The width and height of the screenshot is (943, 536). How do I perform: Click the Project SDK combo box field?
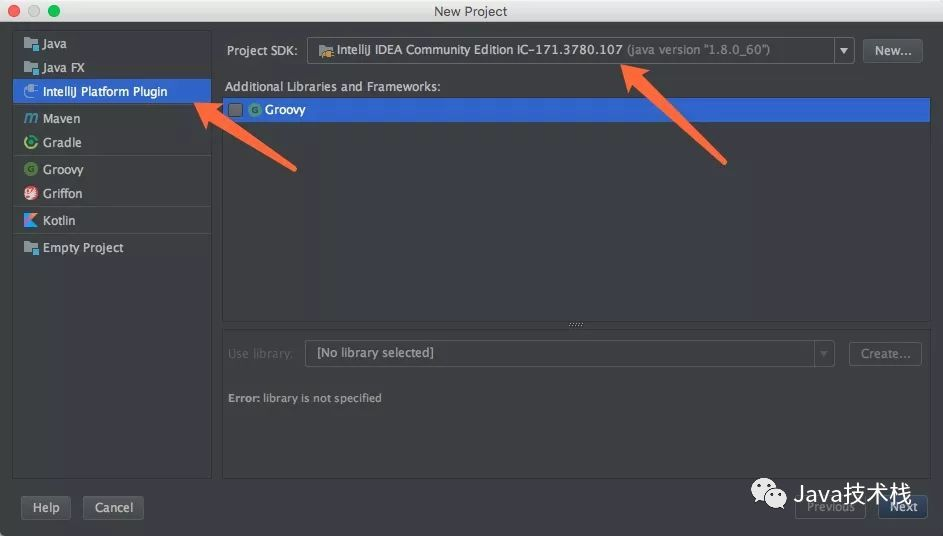coord(570,51)
